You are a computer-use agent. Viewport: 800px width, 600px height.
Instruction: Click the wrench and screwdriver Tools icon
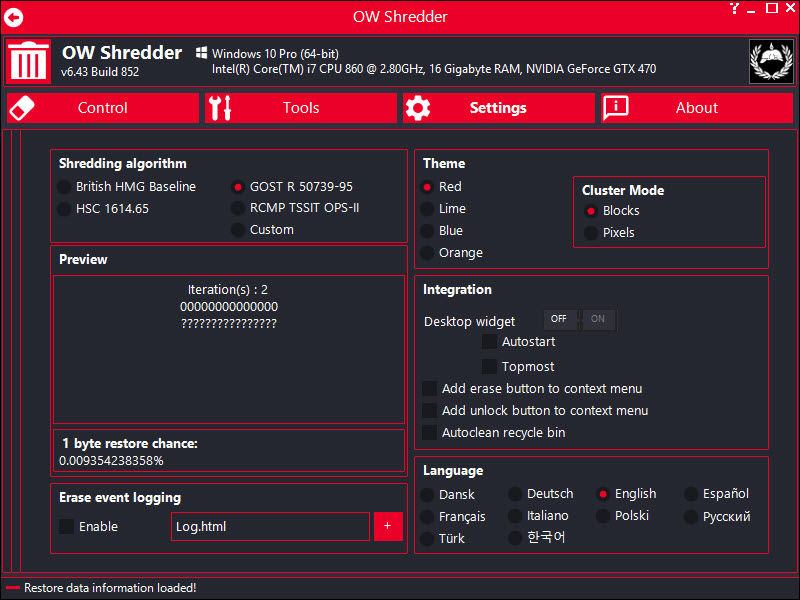pyautogui.click(x=220, y=108)
